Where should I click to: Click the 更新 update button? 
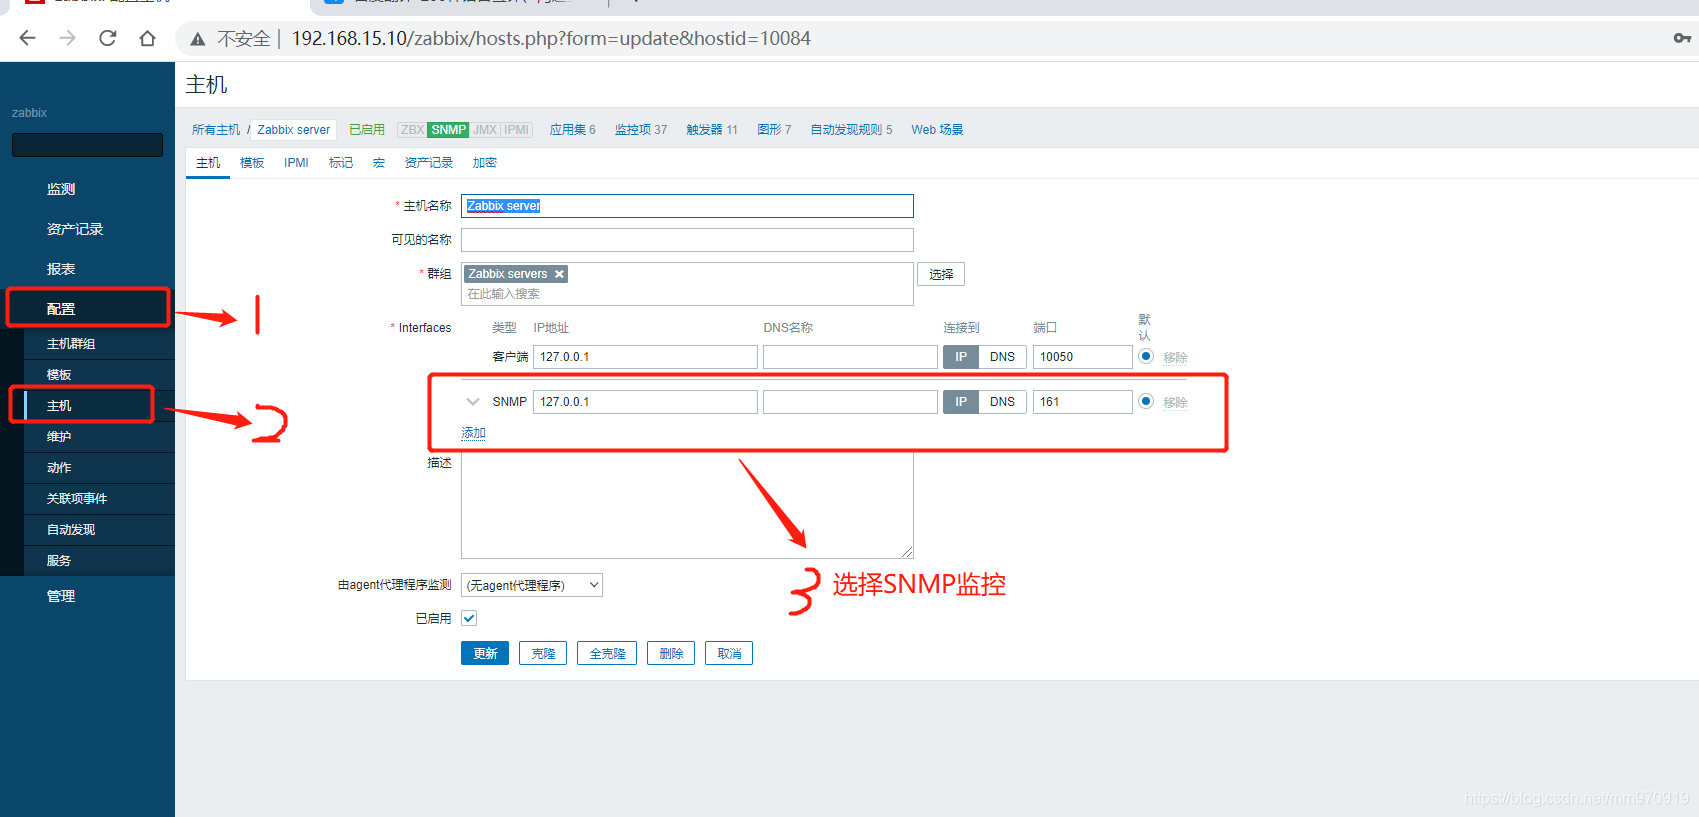click(x=485, y=653)
